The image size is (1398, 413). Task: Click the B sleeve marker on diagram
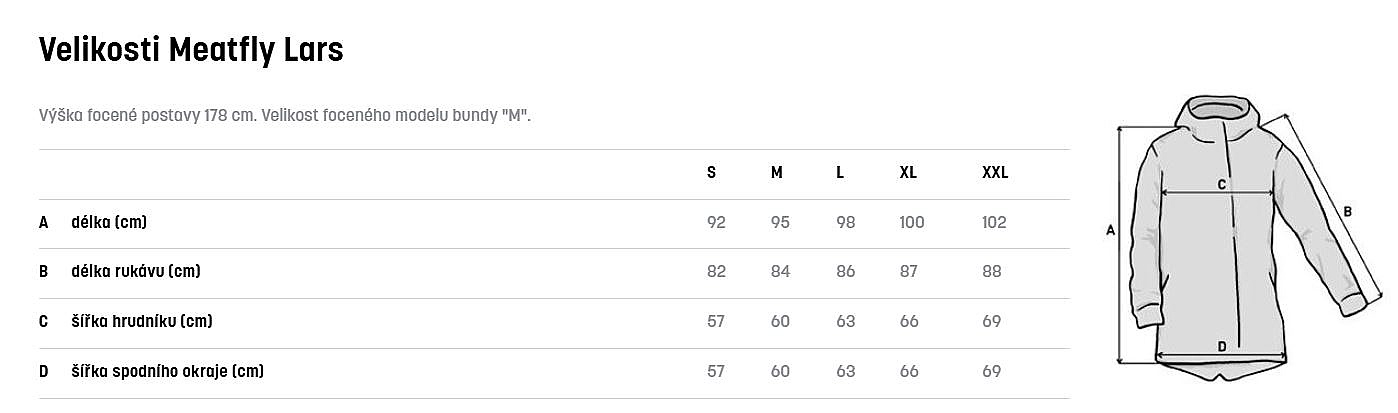(1348, 211)
